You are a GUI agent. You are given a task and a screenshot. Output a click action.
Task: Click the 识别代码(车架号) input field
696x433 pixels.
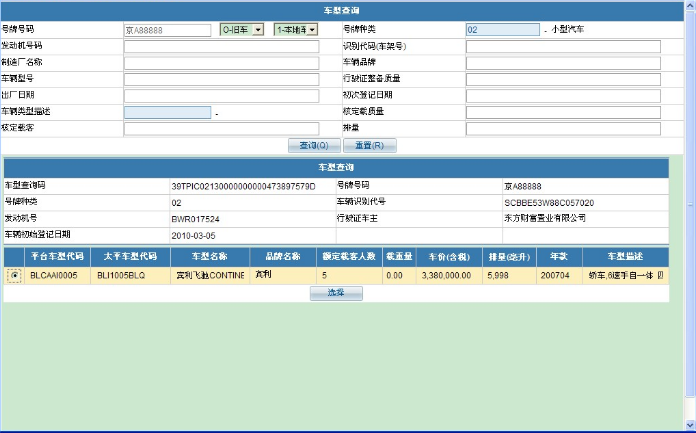pyautogui.click(x=563, y=46)
